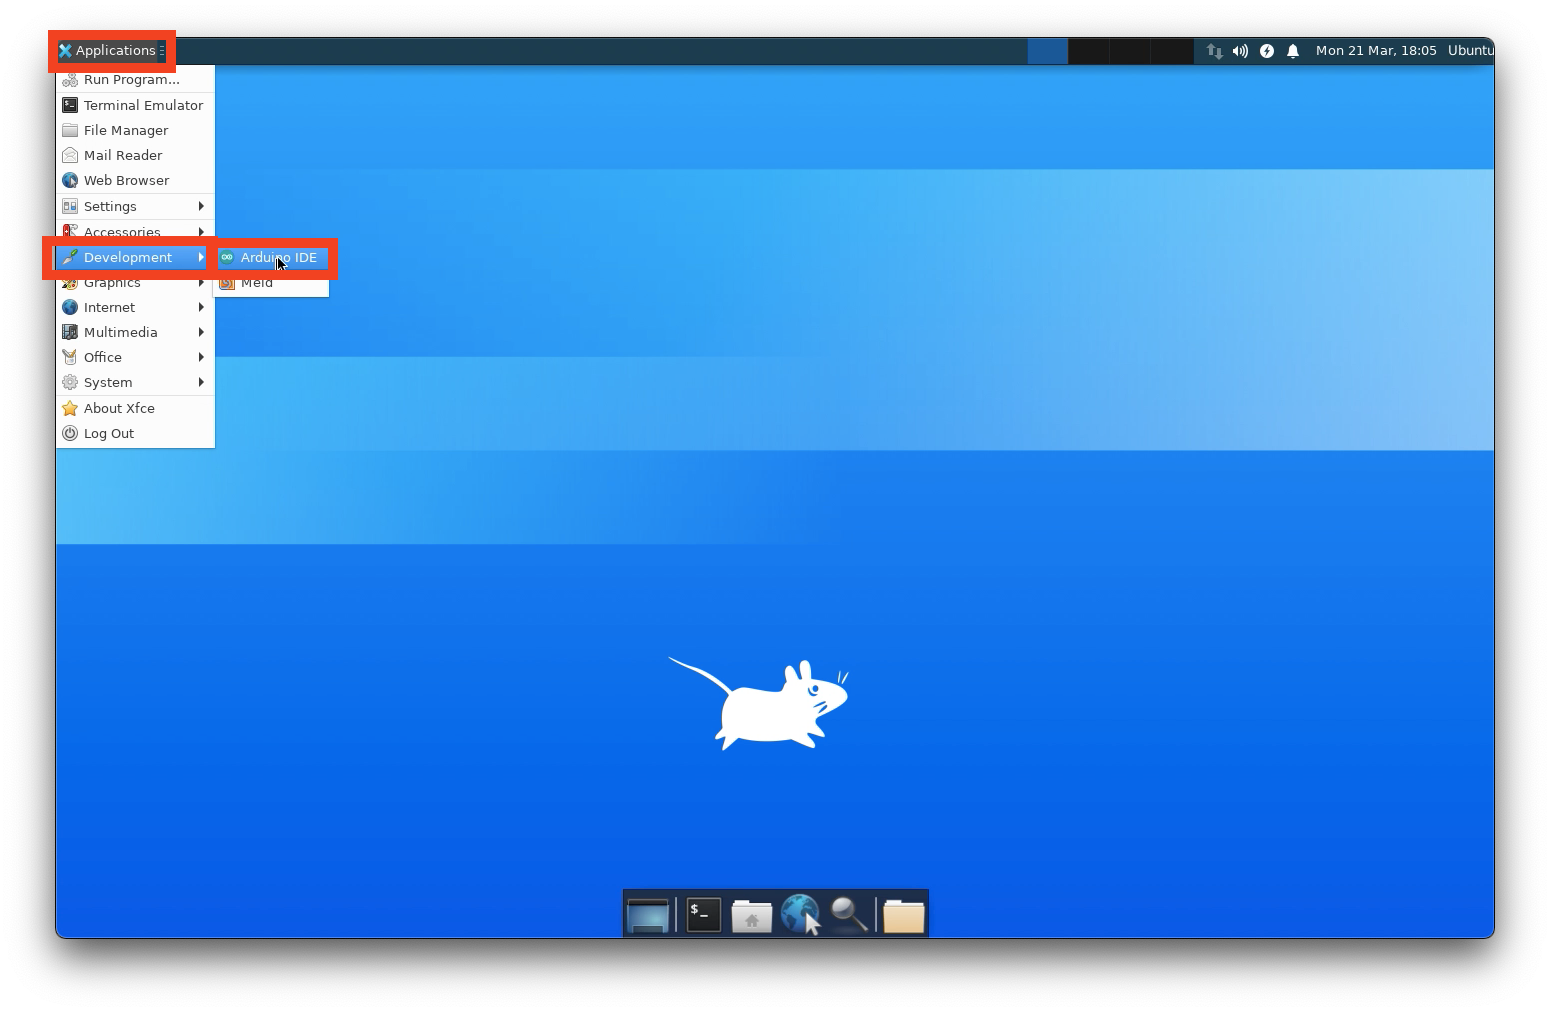
Task: Open the home folder icon in the dock
Action: (x=751, y=913)
